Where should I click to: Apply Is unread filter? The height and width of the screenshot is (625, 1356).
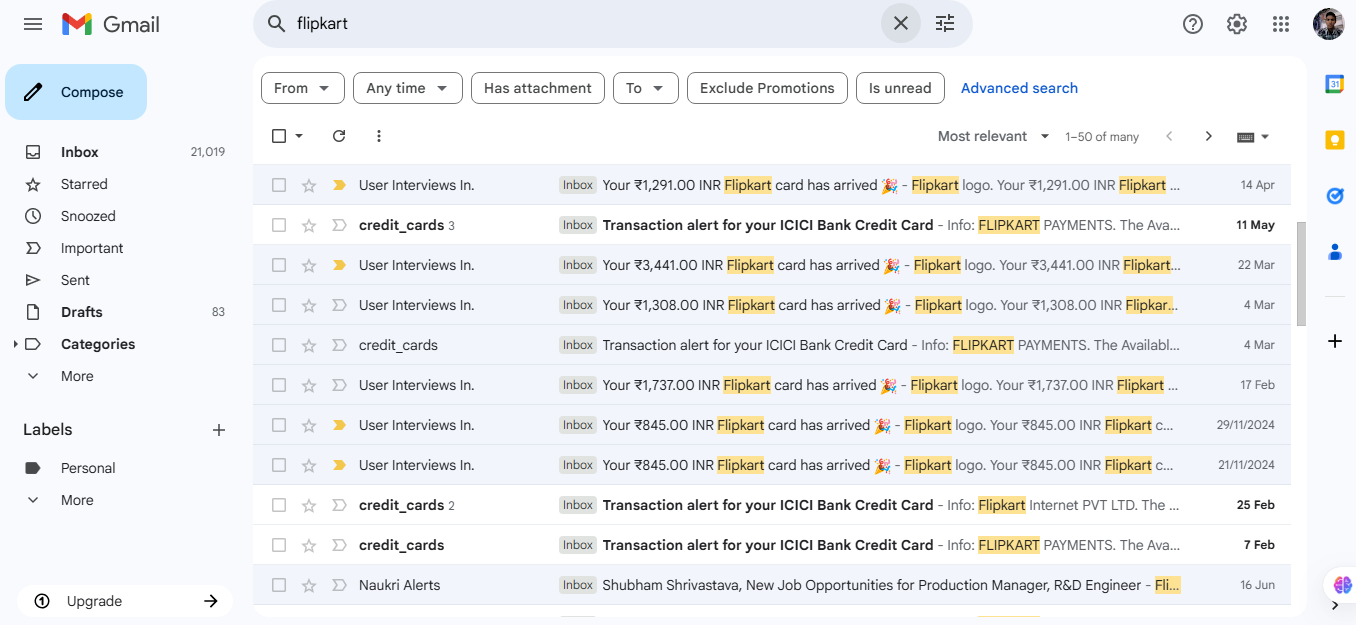900,88
